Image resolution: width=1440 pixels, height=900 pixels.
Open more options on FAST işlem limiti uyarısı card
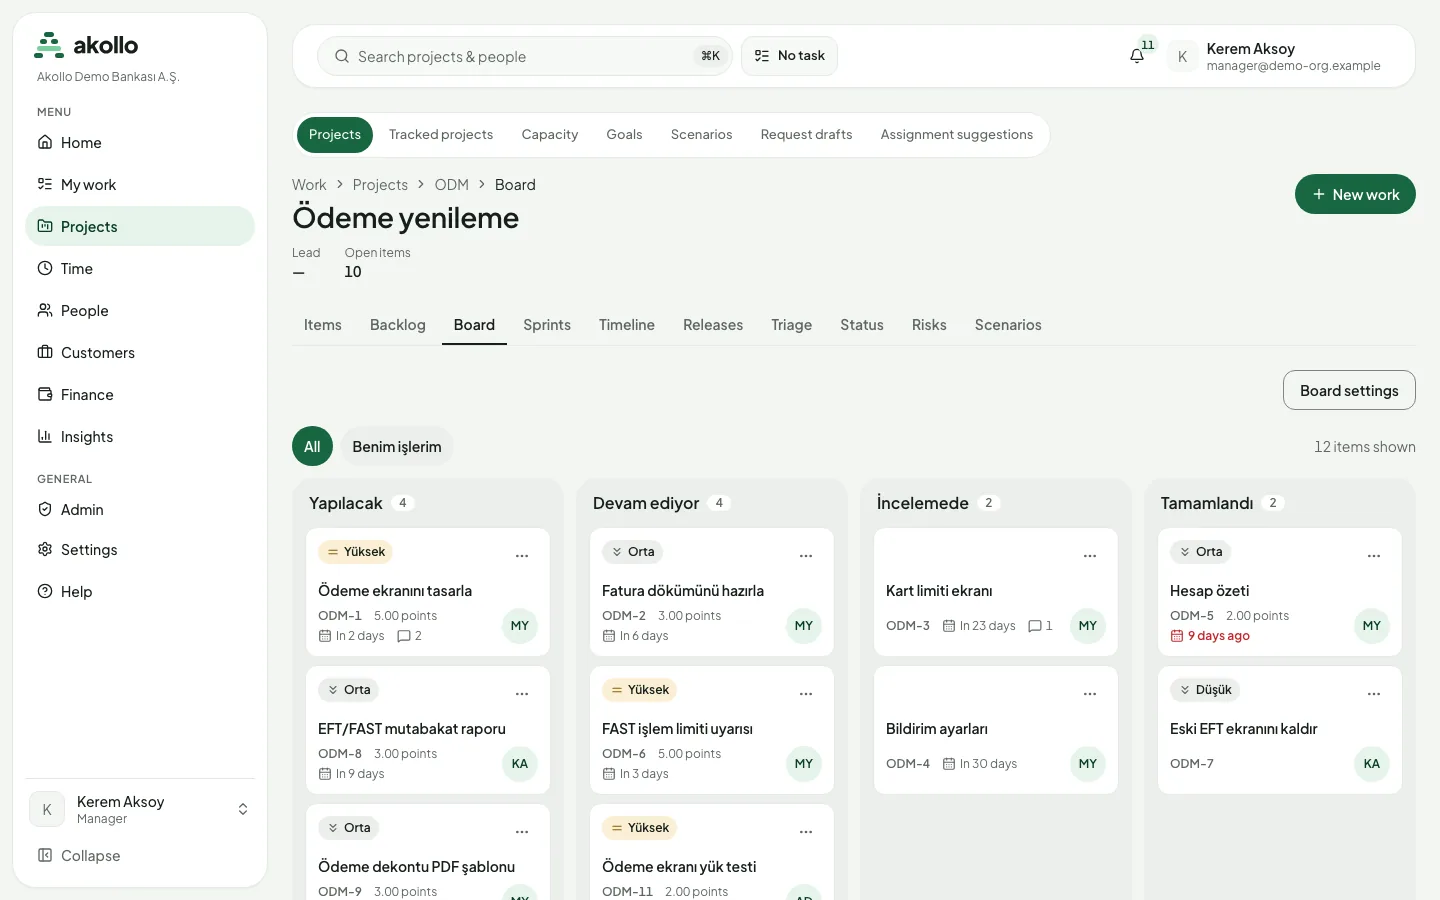tap(806, 694)
